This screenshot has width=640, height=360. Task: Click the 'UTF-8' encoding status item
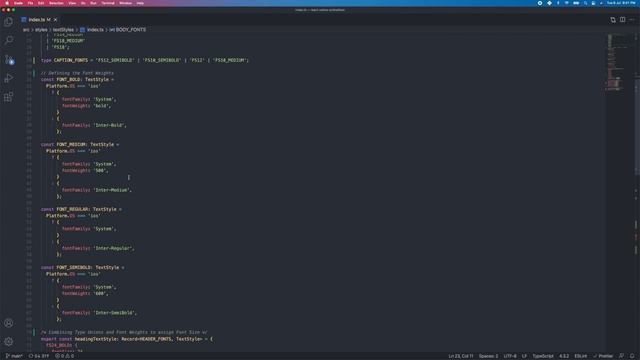coord(510,356)
